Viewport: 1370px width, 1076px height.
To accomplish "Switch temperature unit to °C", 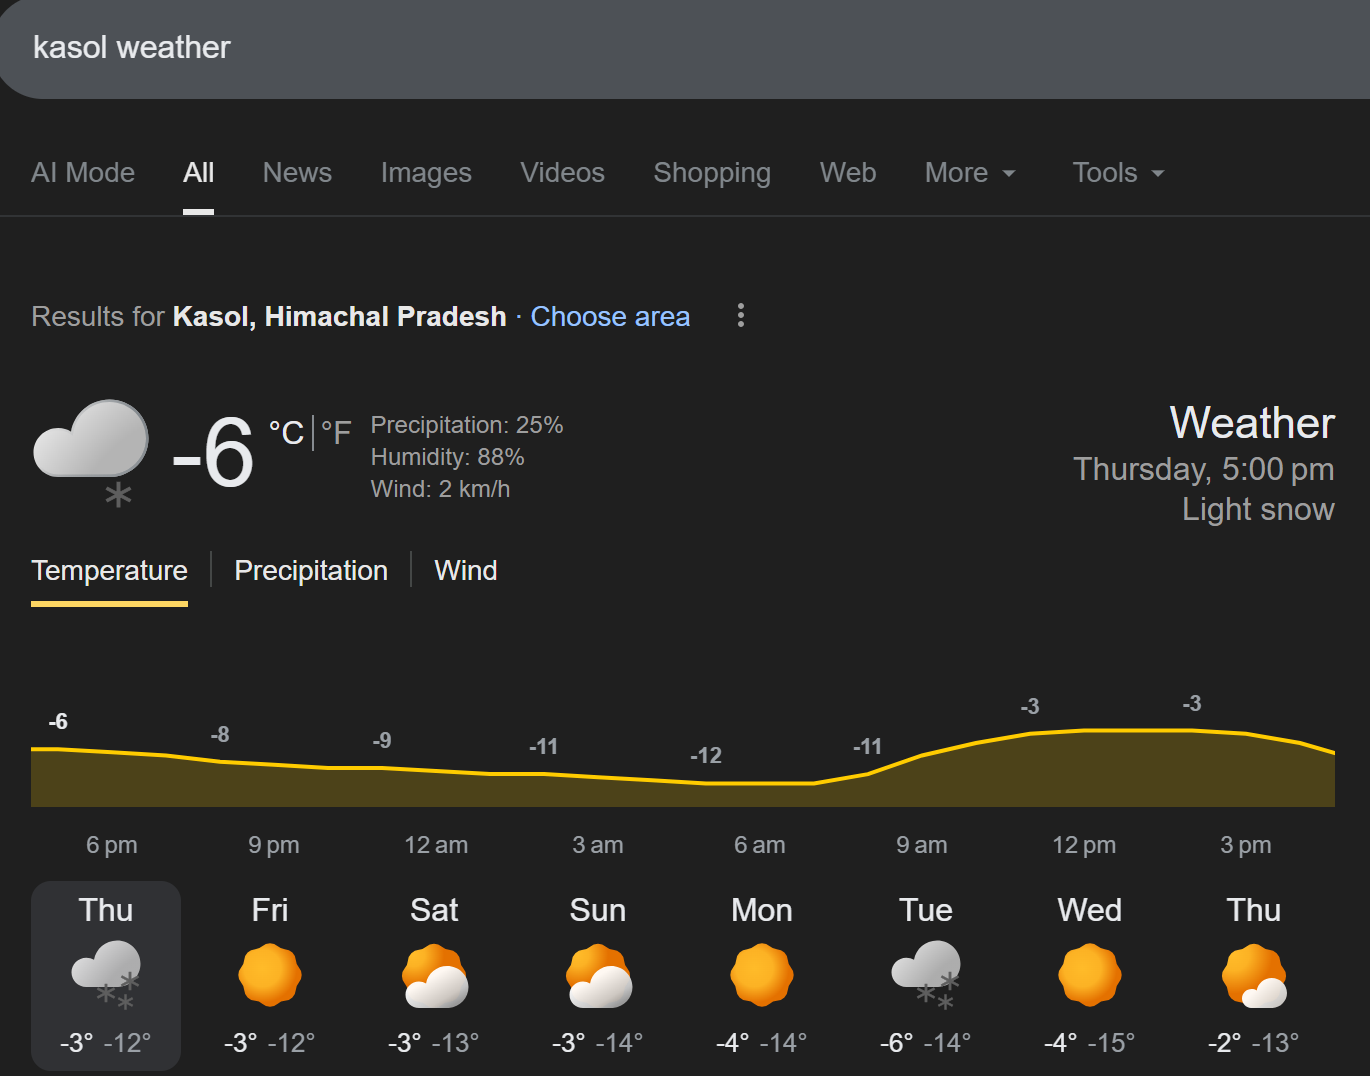I will pyautogui.click(x=286, y=433).
